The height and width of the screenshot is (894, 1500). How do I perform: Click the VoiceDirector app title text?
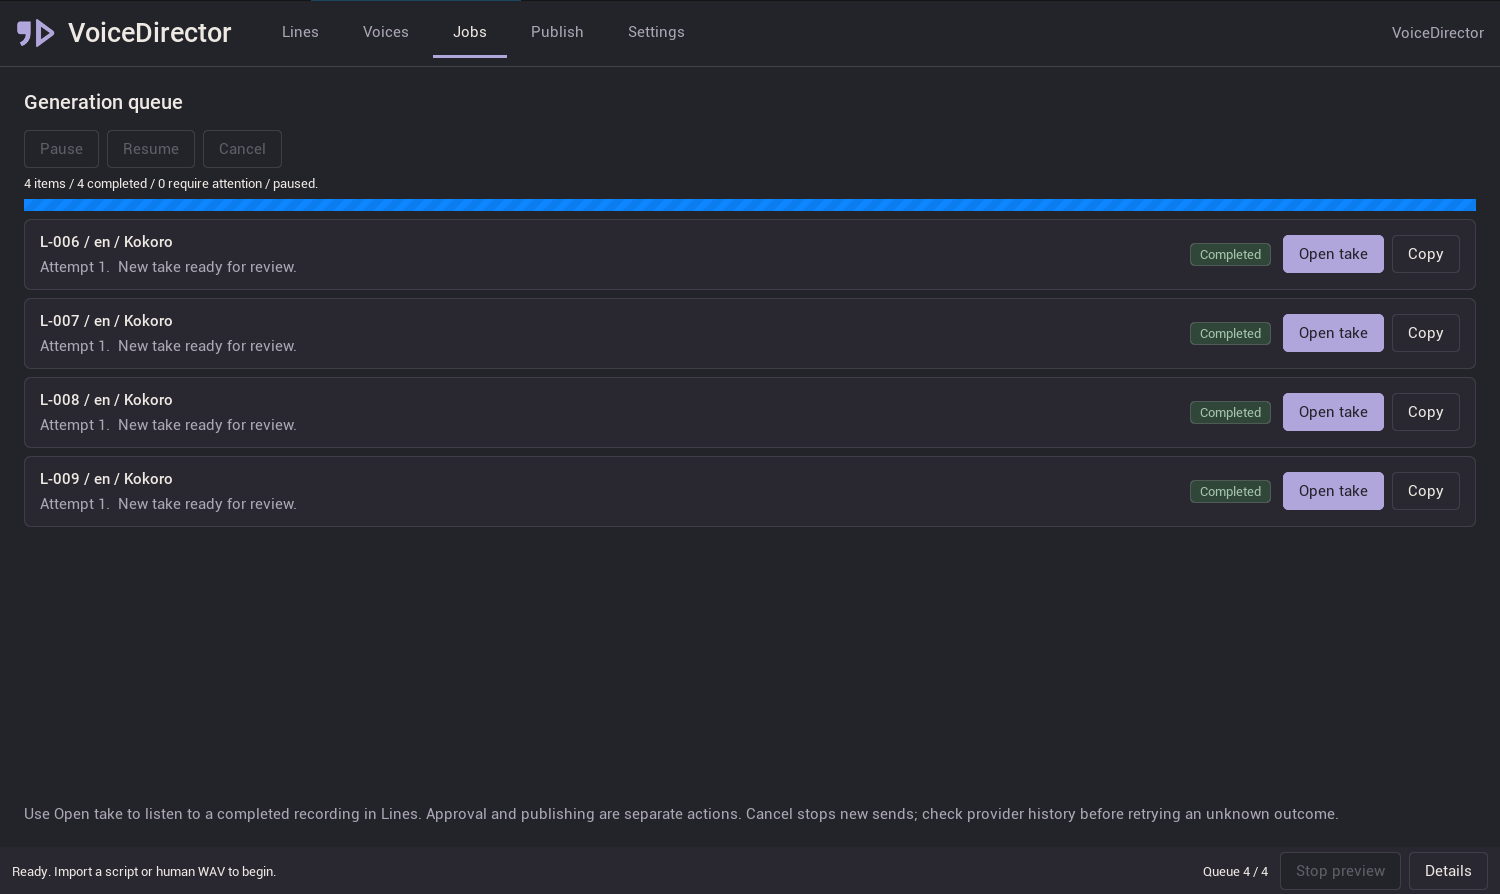(150, 33)
